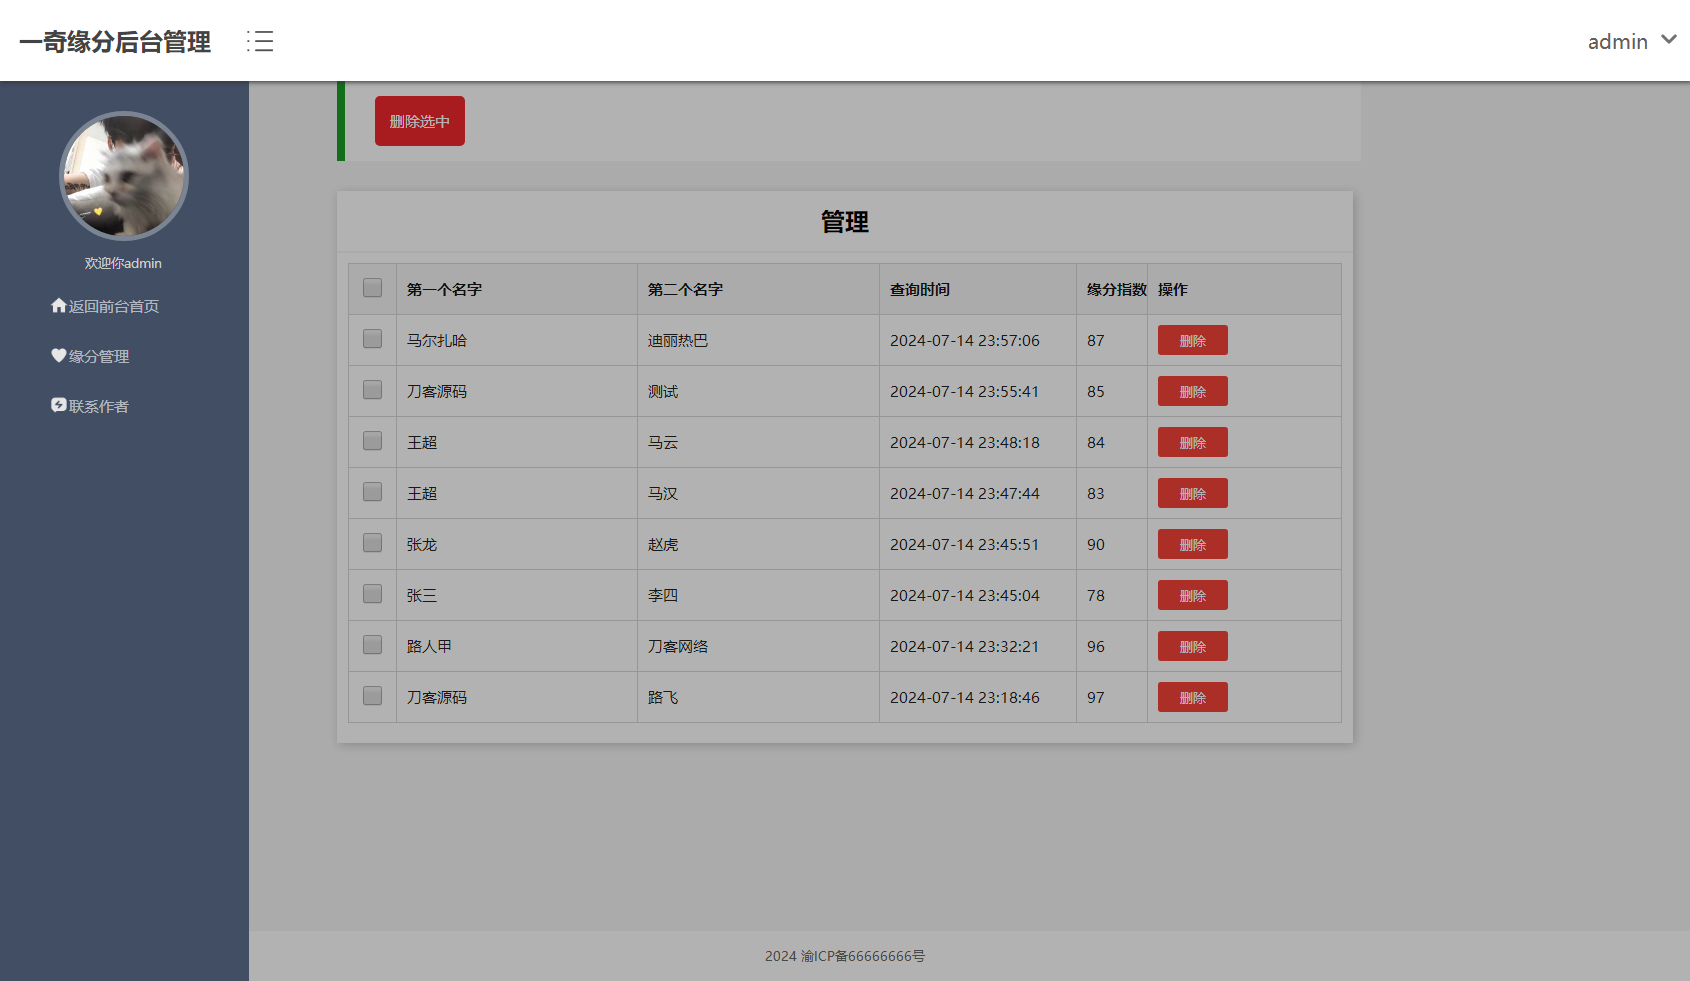Check the row for 马尔扎哈

(371, 339)
